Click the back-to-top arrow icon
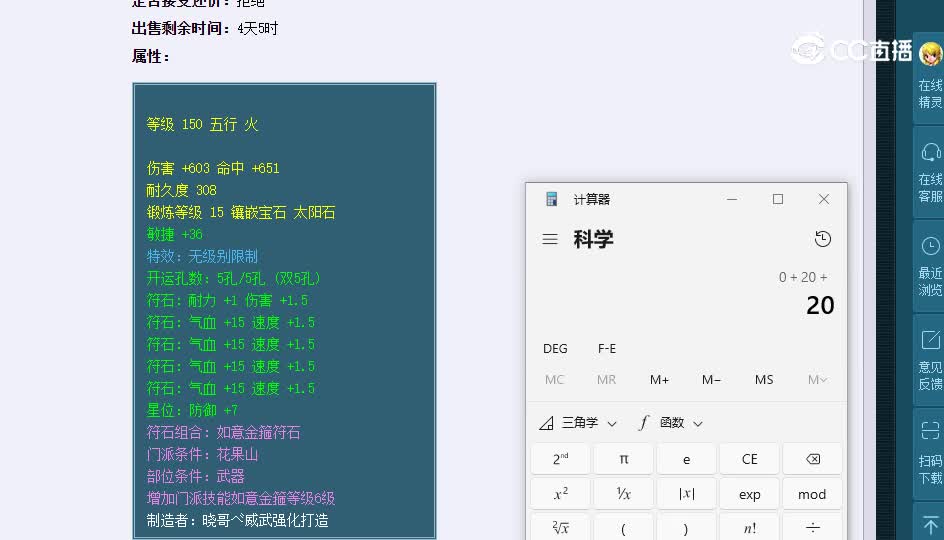Screen dimensions: 944x540 pyautogui.click(x=930, y=524)
